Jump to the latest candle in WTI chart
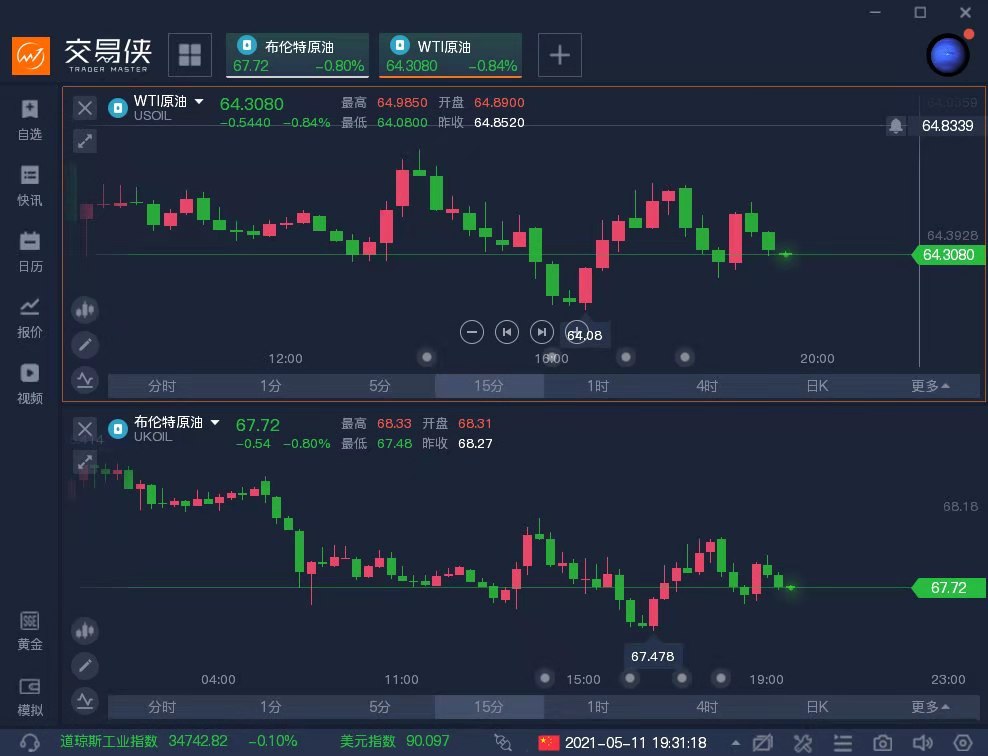The height and width of the screenshot is (756, 988). (x=542, y=332)
